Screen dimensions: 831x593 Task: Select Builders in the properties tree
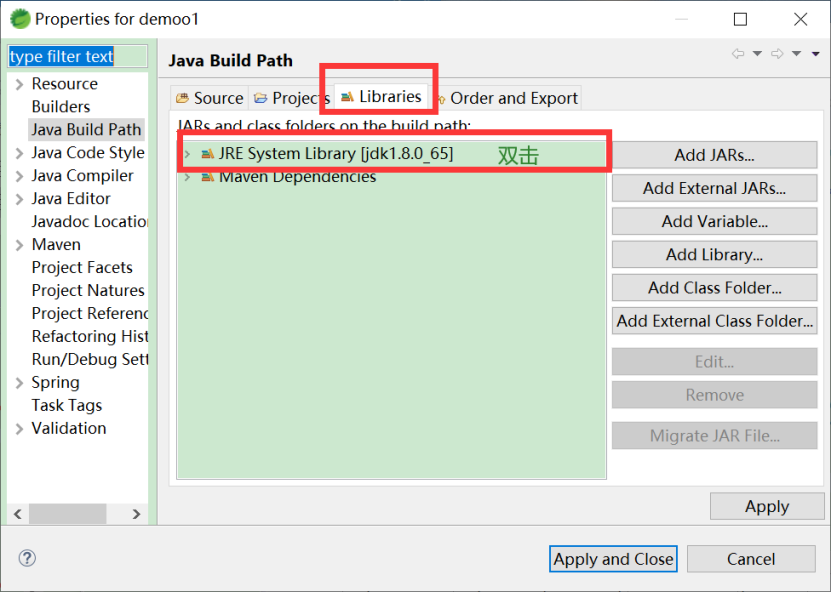61,107
